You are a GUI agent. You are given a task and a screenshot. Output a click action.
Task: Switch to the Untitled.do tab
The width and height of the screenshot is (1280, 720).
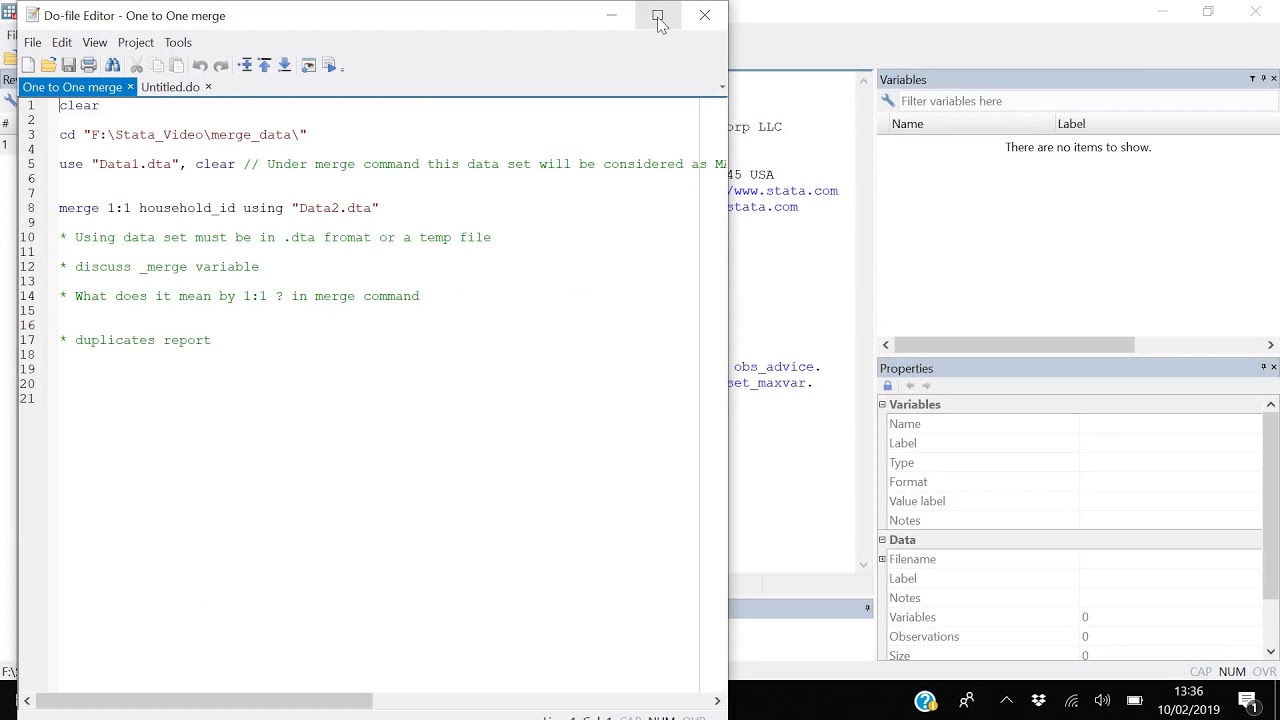[170, 87]
